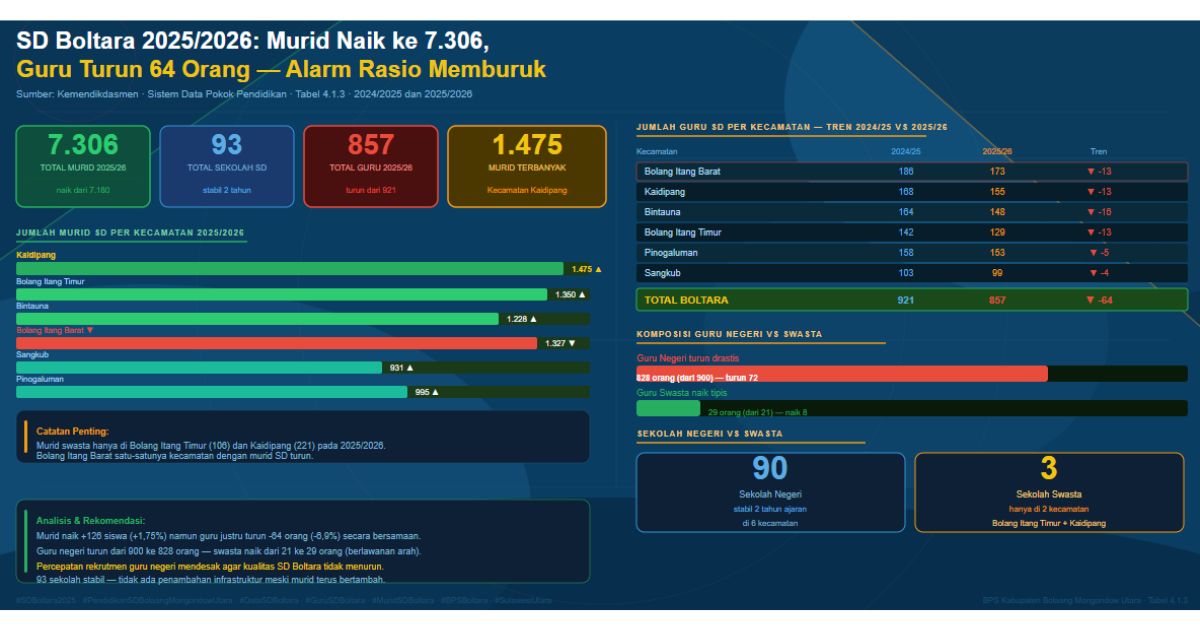Select the red Bolang Itang Barat bar
Viewport: 1200px width, 630px height.
pyautogui.click(x=277, y=343)
